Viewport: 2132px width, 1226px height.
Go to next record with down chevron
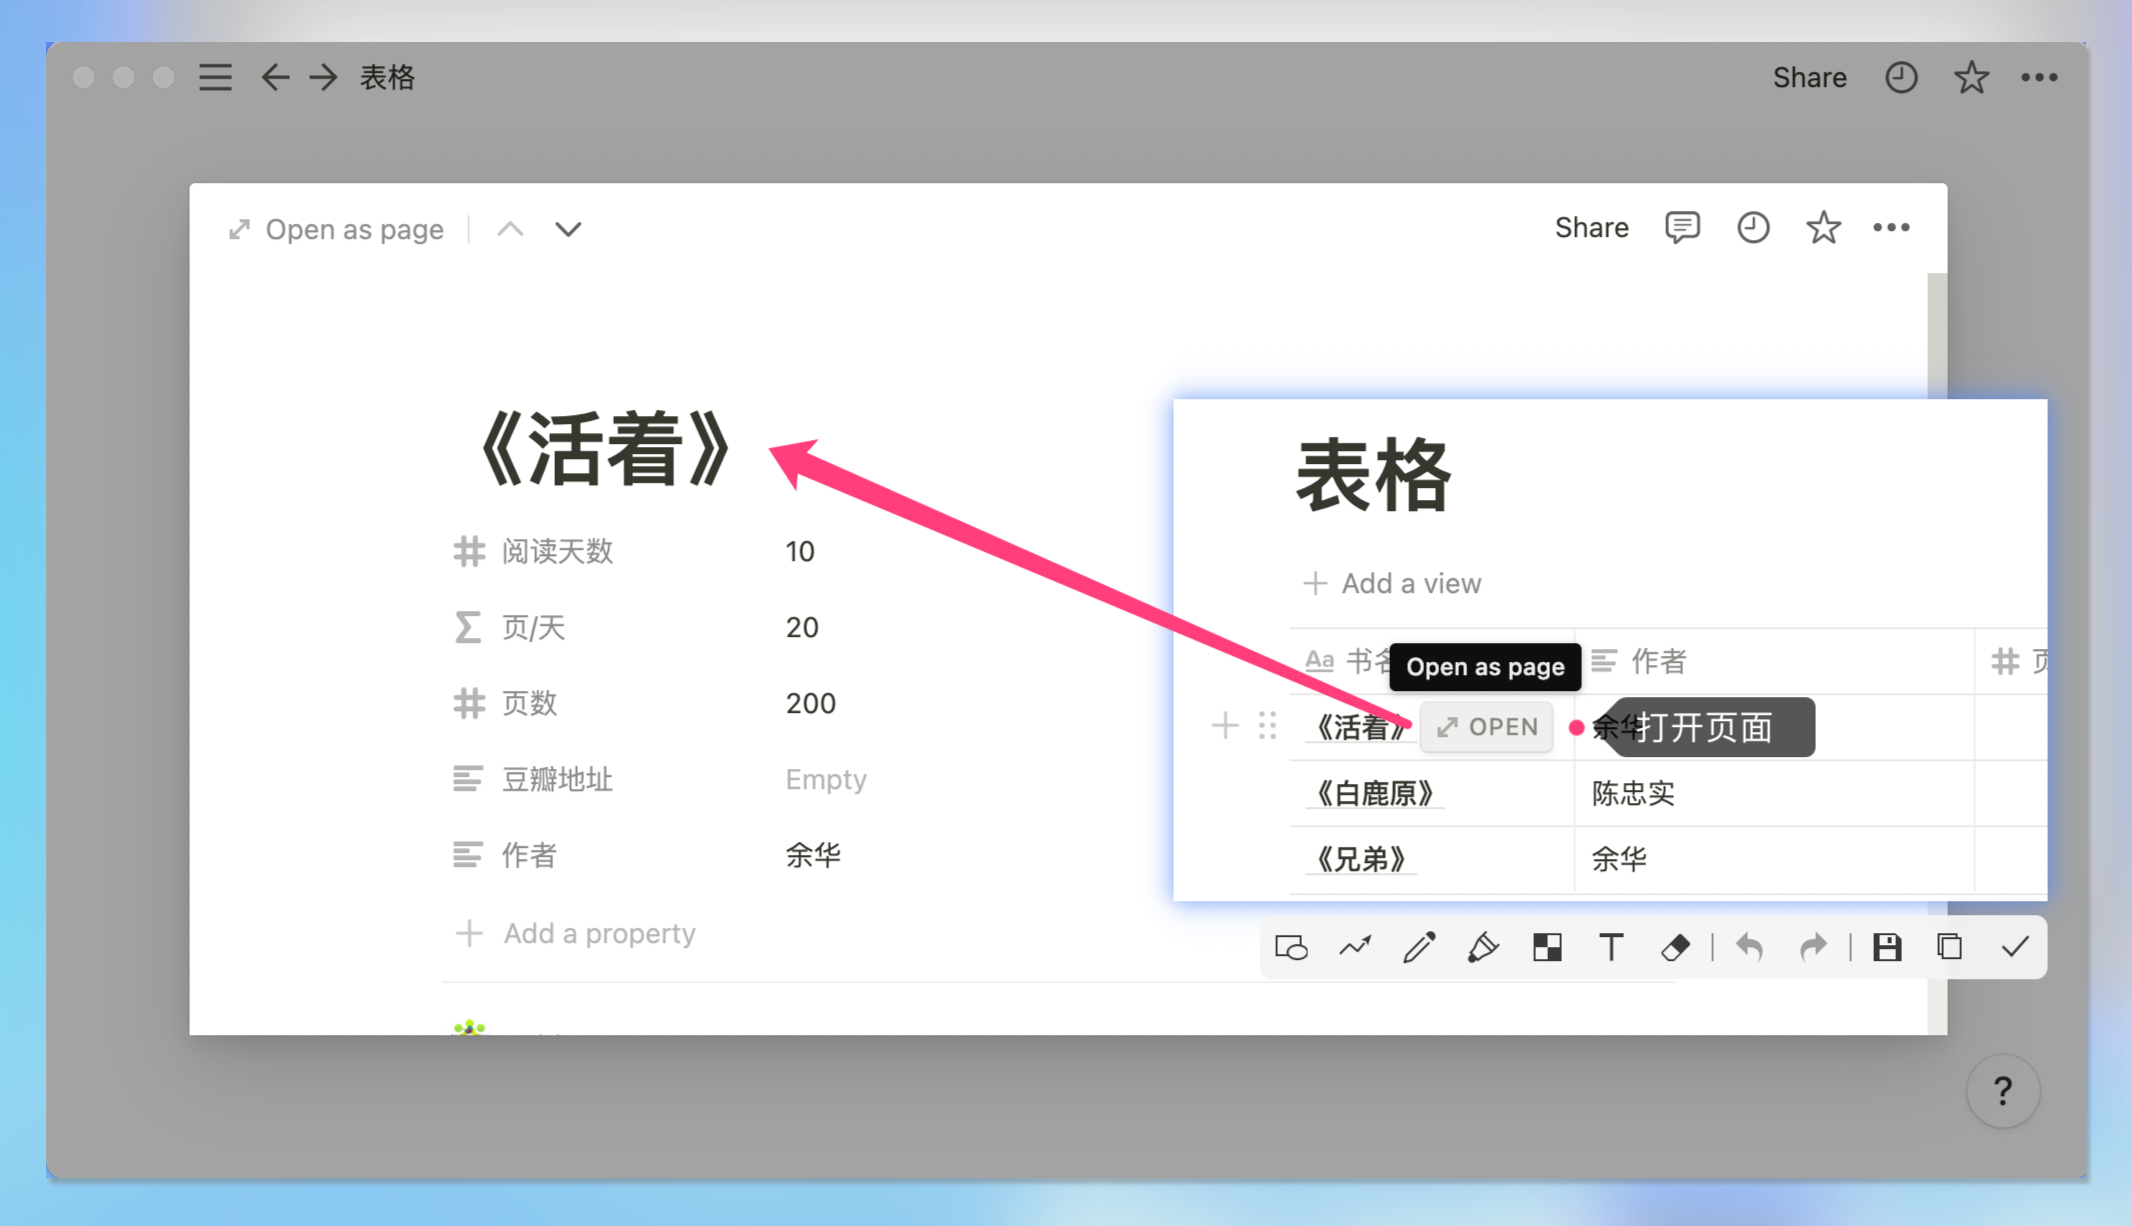pyautogui.click(x=568, y=229)
